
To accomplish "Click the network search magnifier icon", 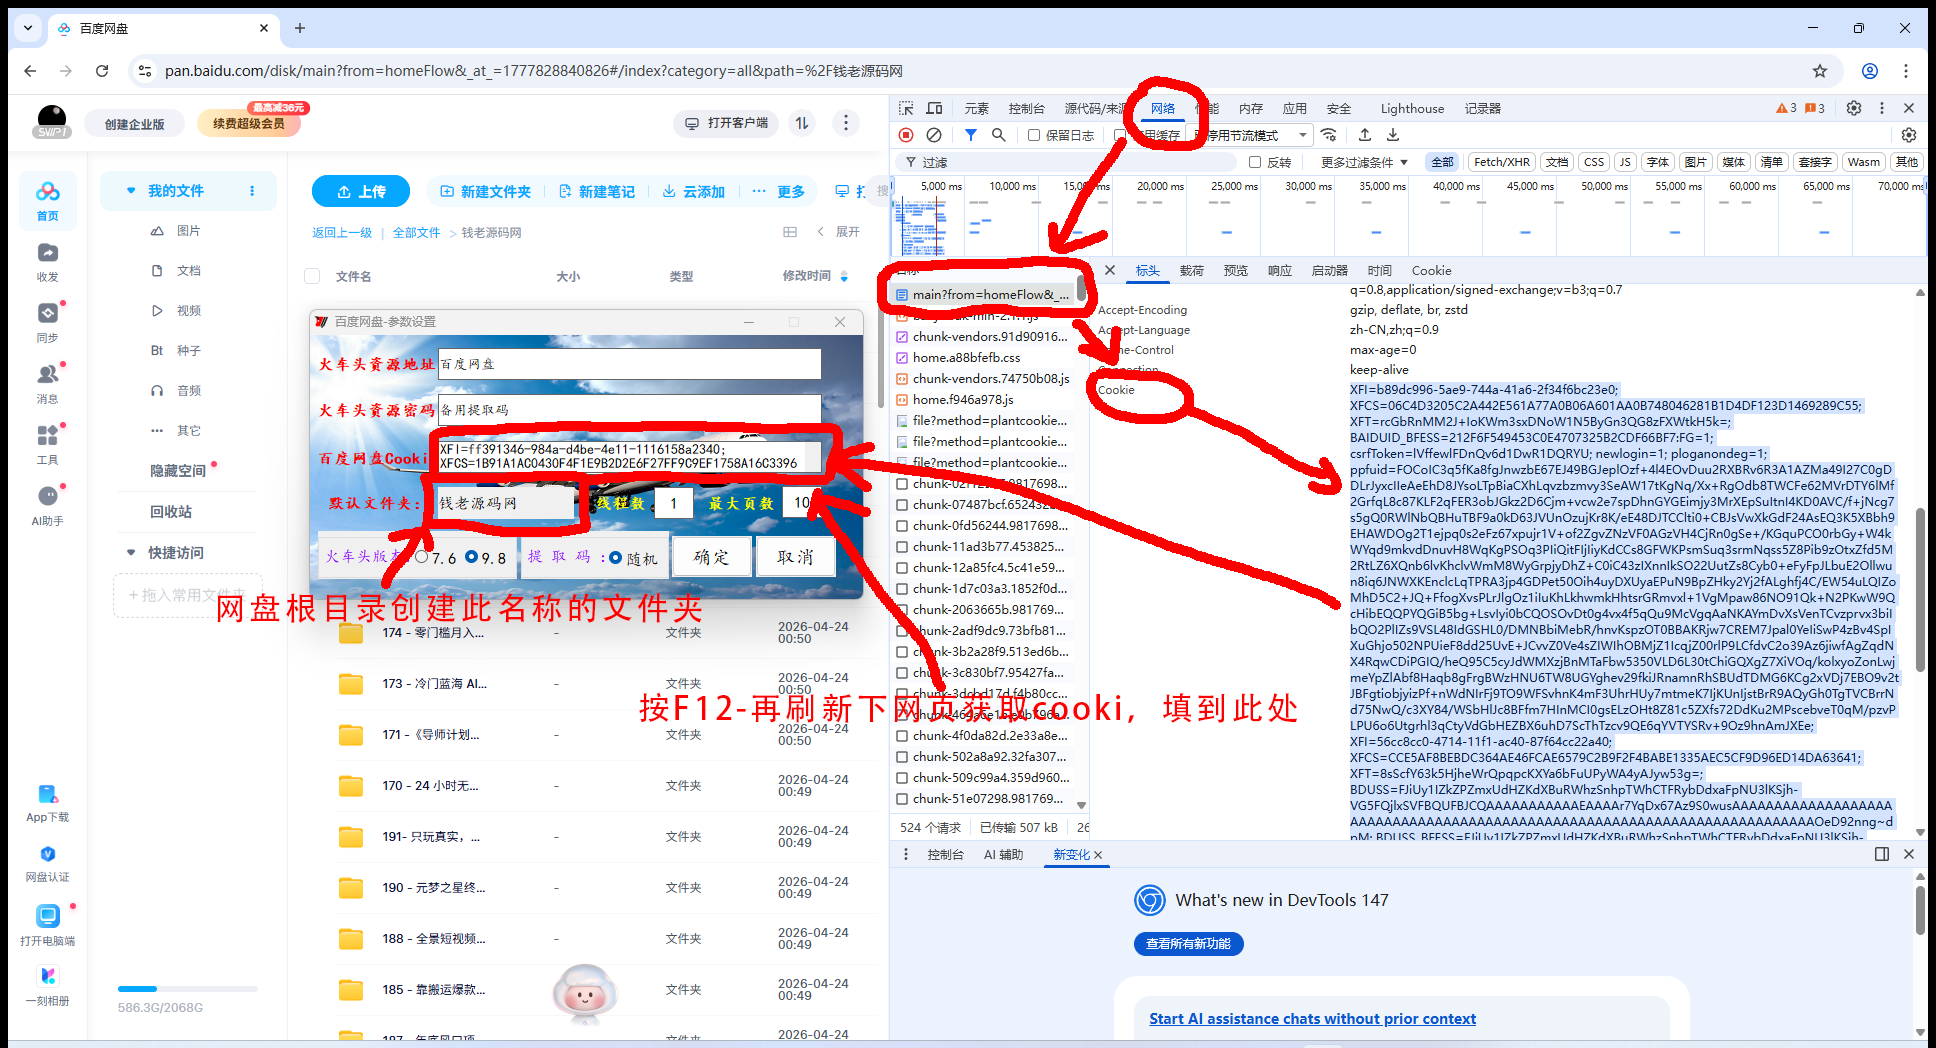I will coord(998,135).
